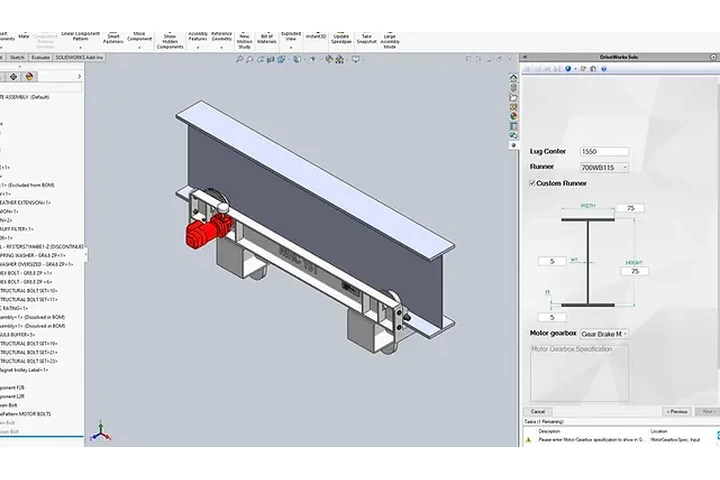
Task: Click the Bill of Materials tool
Action: [x=267, y=39]
